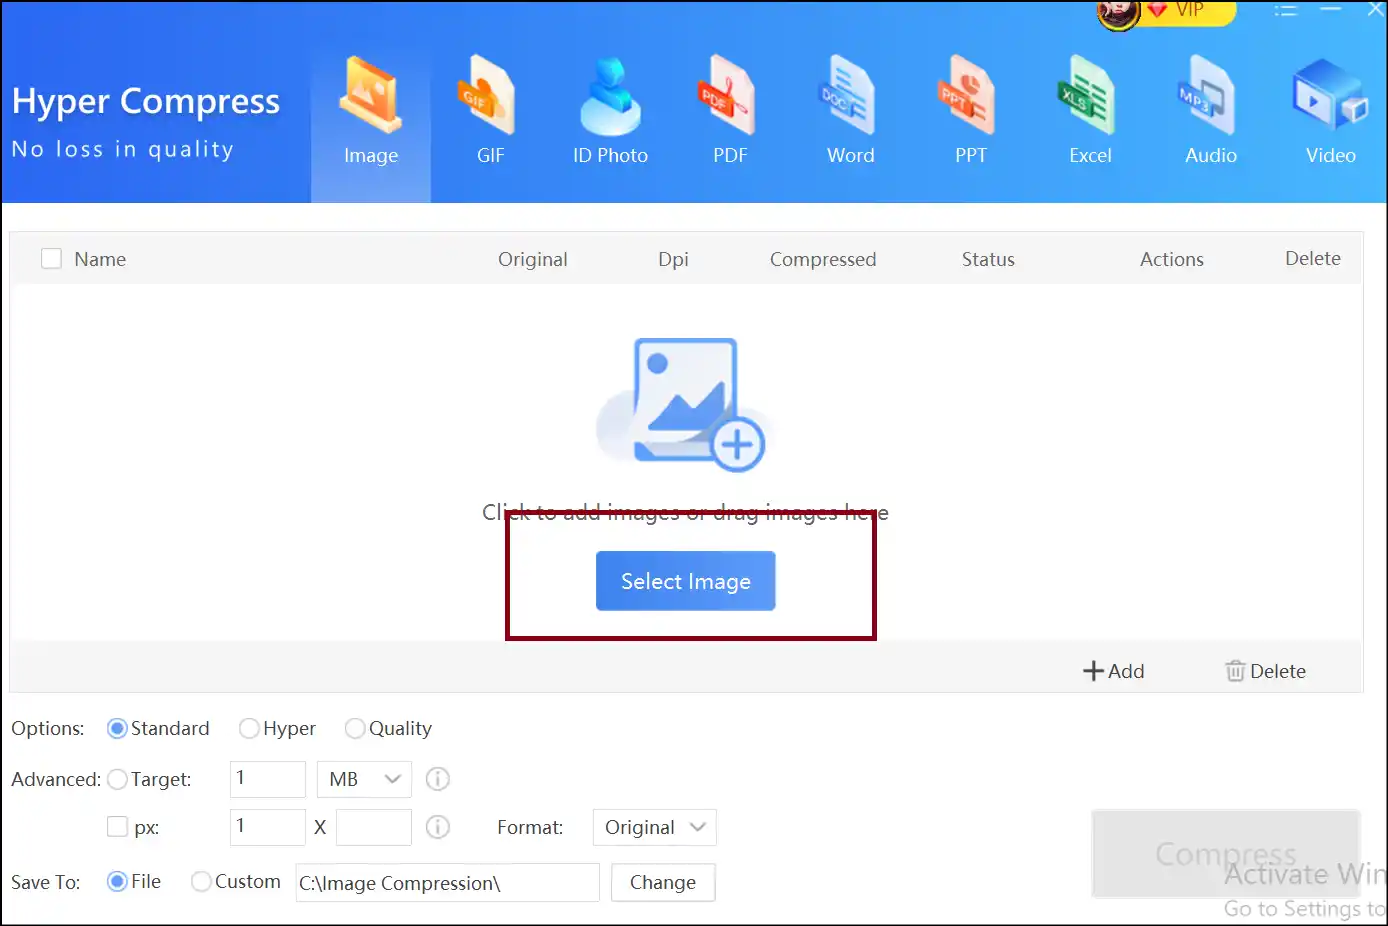This screenshot has height=926, width=1388.
Task: Click the add-image picture icon
Action: click(685, 404)
